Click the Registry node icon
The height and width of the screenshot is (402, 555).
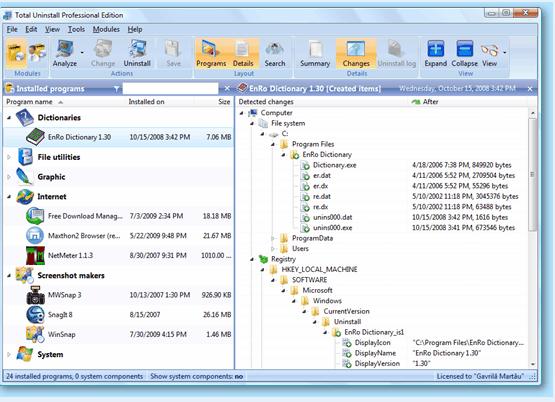point(263,259)
